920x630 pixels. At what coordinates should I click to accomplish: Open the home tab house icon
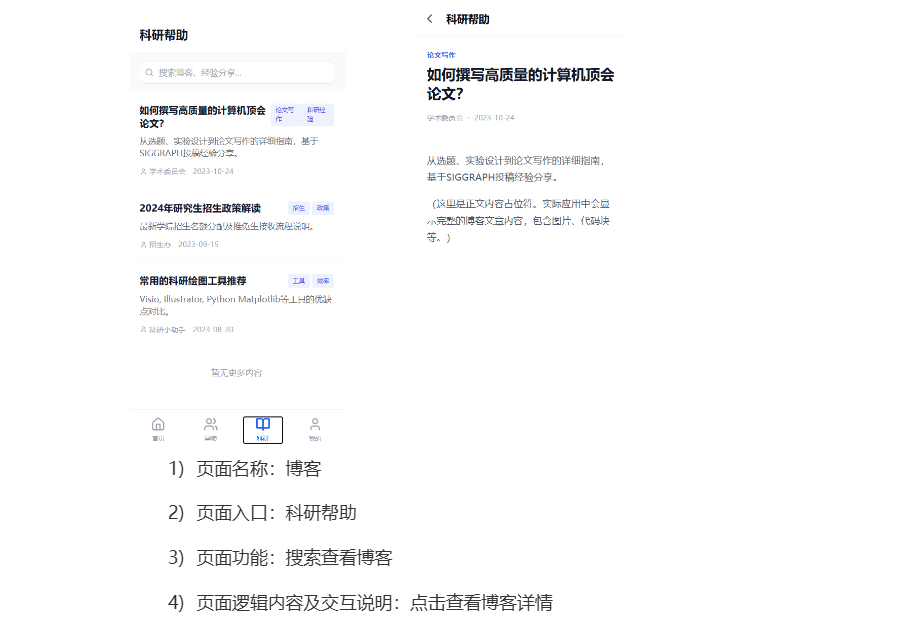click(x=158, y=425)
